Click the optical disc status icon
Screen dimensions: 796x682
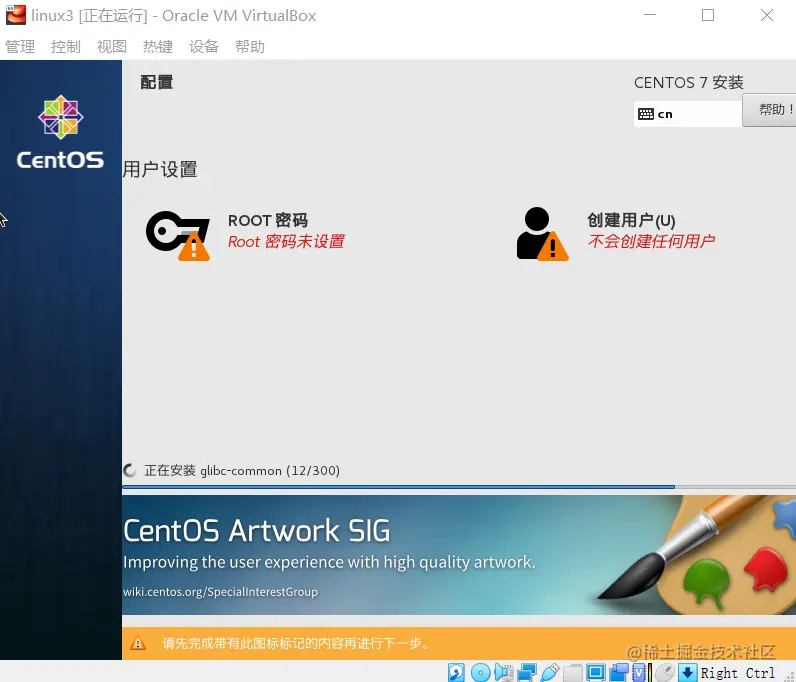click(x=480, y=672)
